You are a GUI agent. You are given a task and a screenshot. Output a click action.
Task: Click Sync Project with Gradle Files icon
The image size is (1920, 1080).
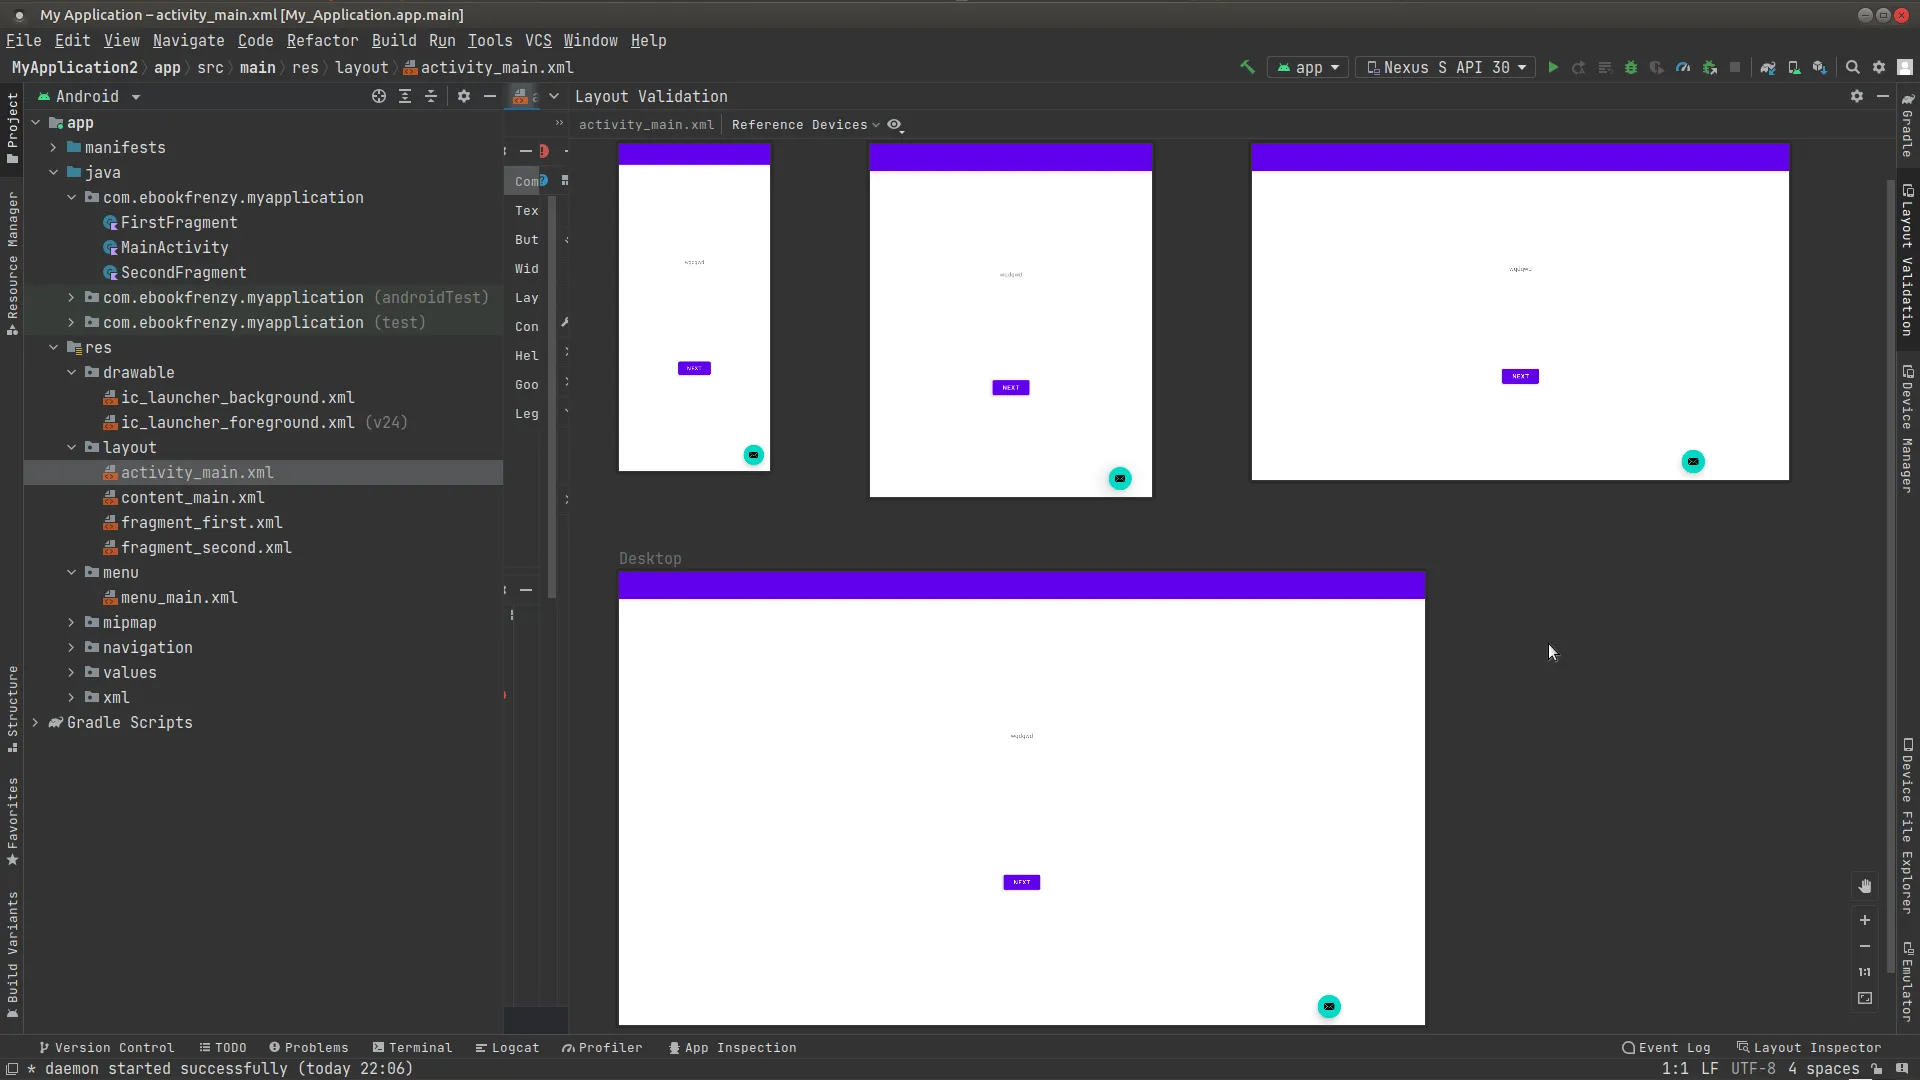pyautogui.click(x=1768, y=67)
